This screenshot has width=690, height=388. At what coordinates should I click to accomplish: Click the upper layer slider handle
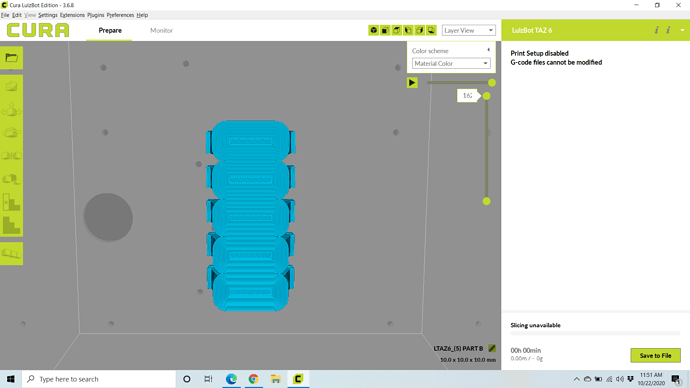coord(486,96)
